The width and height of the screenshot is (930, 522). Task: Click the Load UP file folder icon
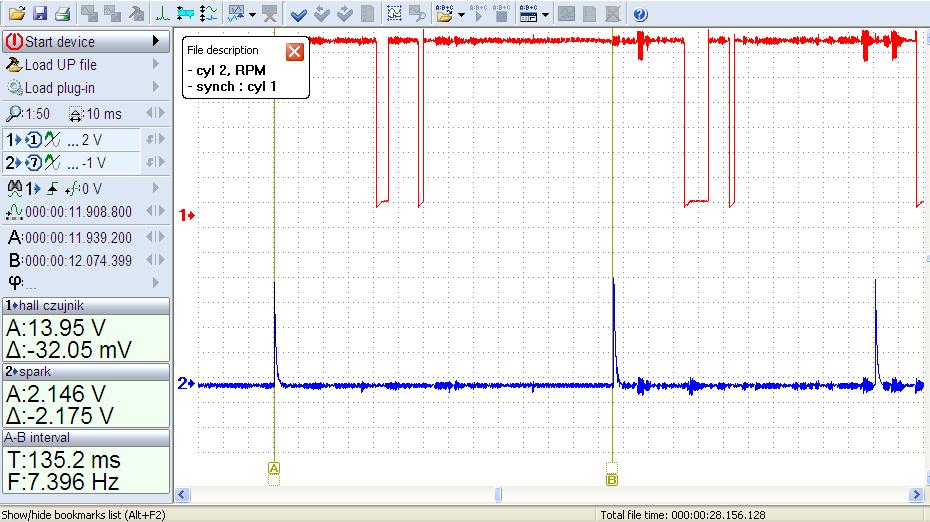[14, 64]
